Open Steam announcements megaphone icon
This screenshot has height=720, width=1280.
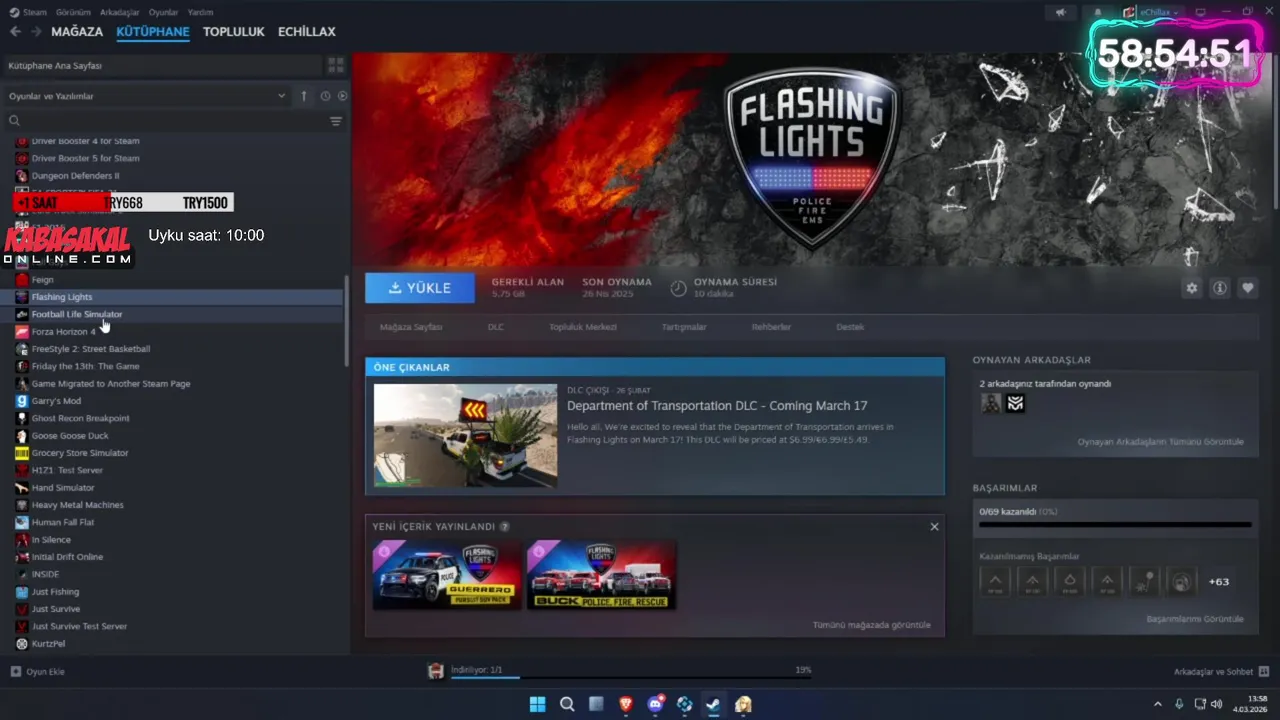1060,12
